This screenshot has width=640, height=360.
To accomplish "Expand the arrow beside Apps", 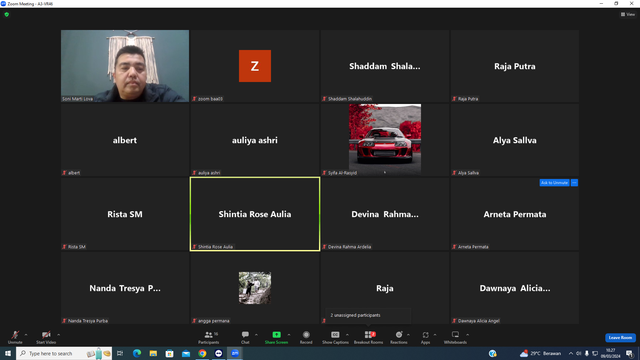I will tap(435, 335).
